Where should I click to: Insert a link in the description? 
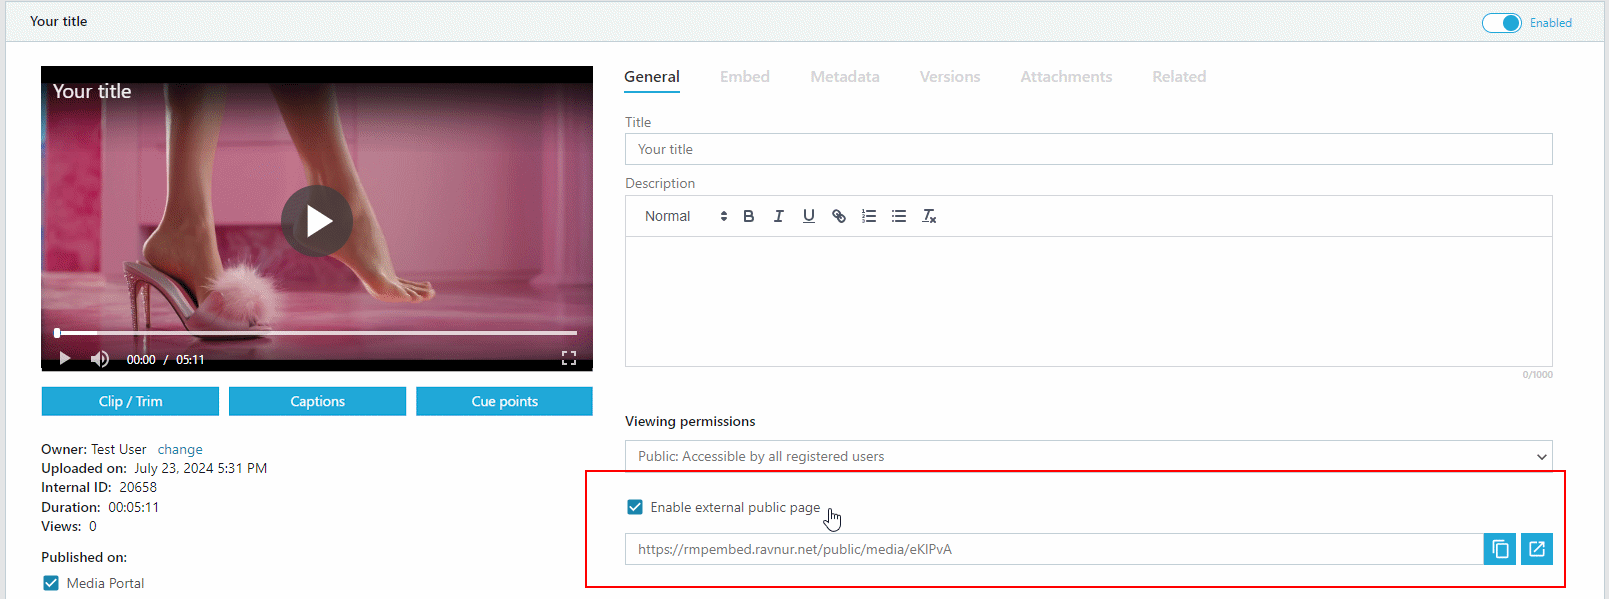838,216
